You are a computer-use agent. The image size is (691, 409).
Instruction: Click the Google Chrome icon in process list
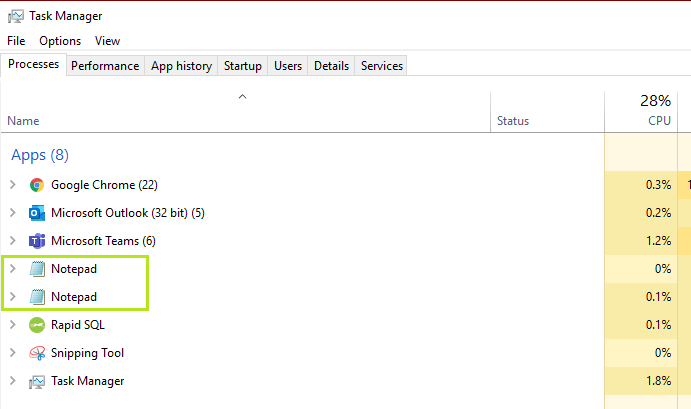[x=37, y=185]
